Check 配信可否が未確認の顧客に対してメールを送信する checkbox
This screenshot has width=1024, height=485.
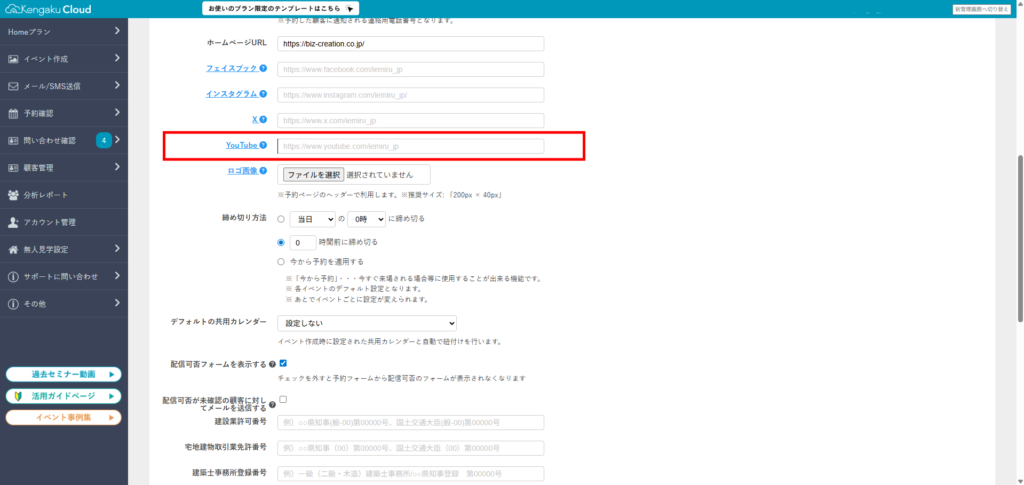[283, 399]
